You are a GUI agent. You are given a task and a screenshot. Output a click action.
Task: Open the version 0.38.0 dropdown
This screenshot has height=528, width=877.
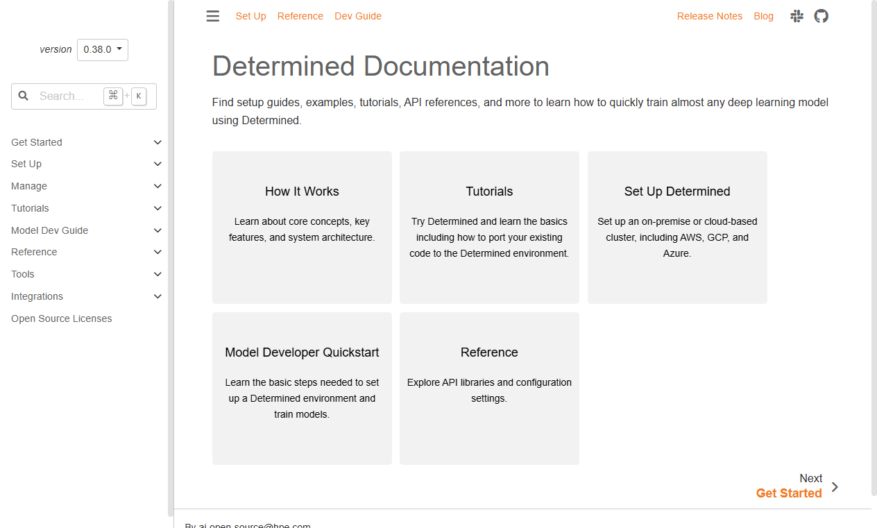[102, 50]
